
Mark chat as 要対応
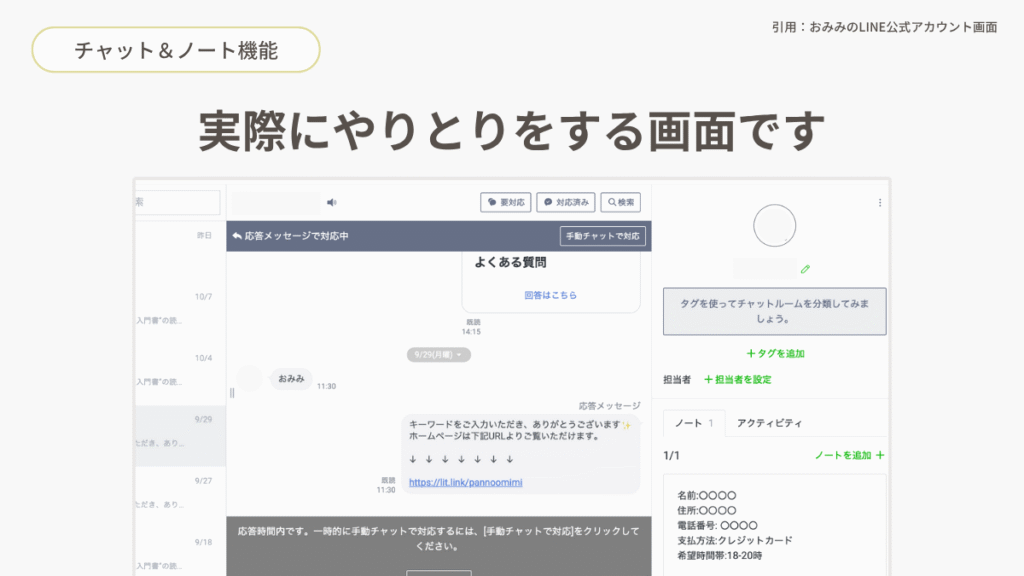click(x=505, y=202)
